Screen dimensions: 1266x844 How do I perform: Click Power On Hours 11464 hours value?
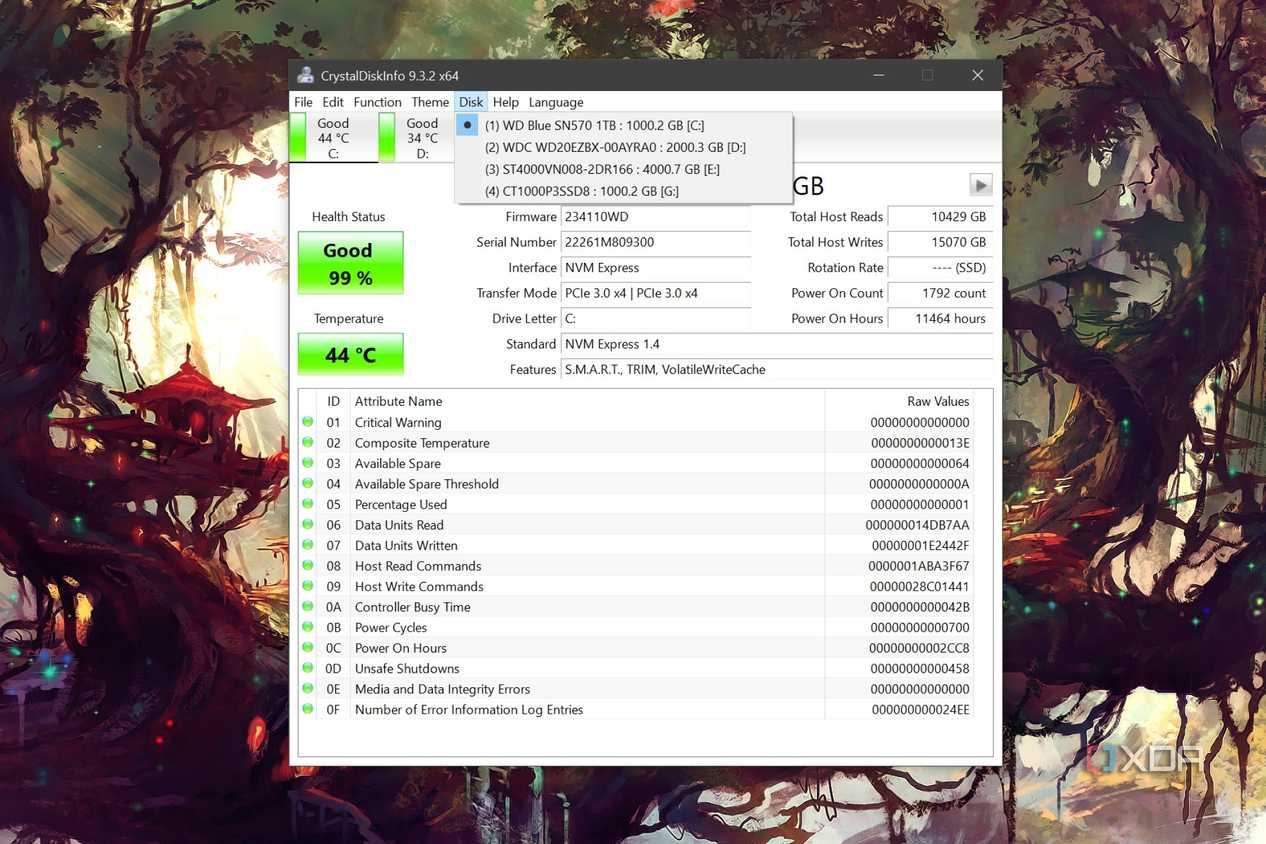tap(940, 319)
